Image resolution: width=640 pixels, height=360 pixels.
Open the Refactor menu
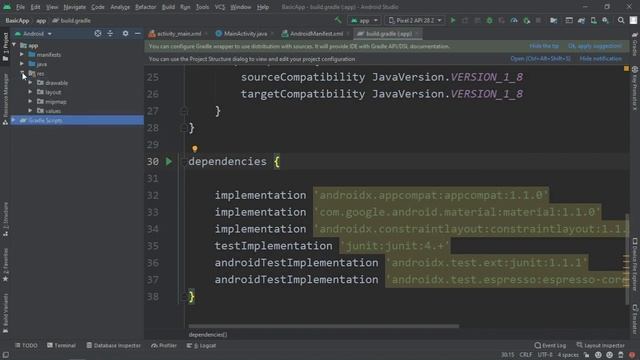click(145, 7)
